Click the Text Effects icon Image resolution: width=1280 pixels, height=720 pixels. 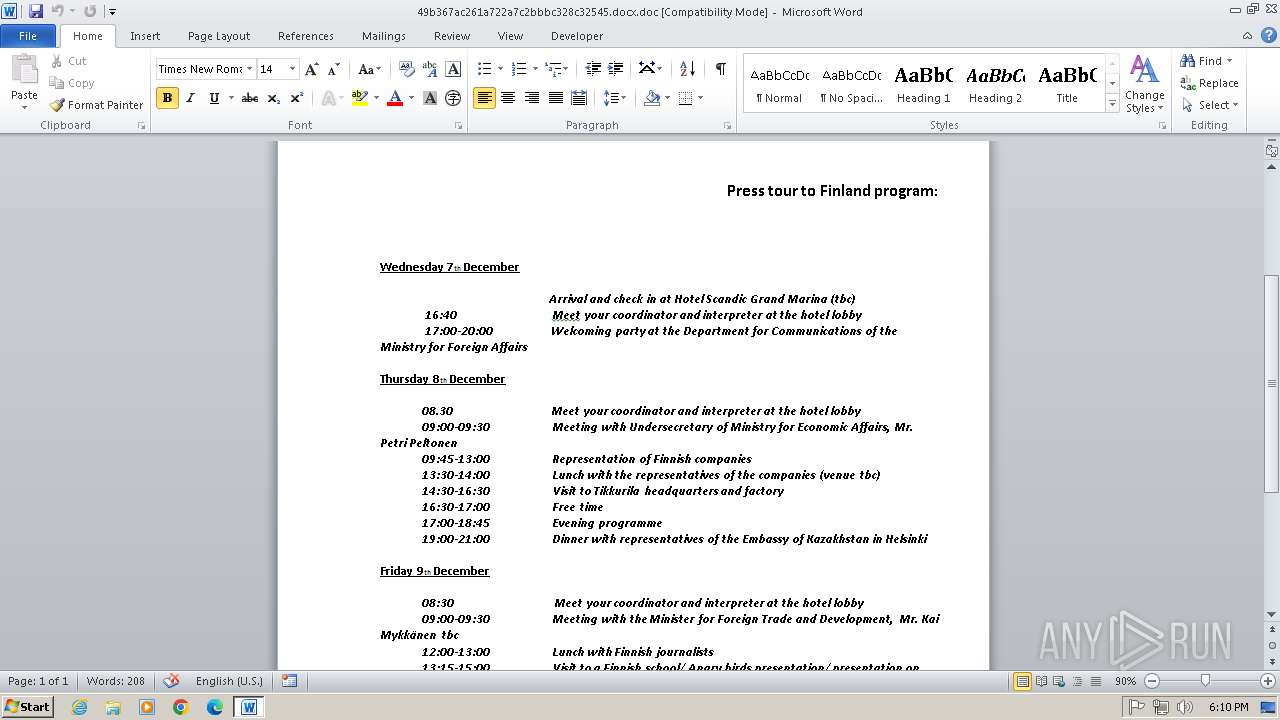tap(329, 98)
